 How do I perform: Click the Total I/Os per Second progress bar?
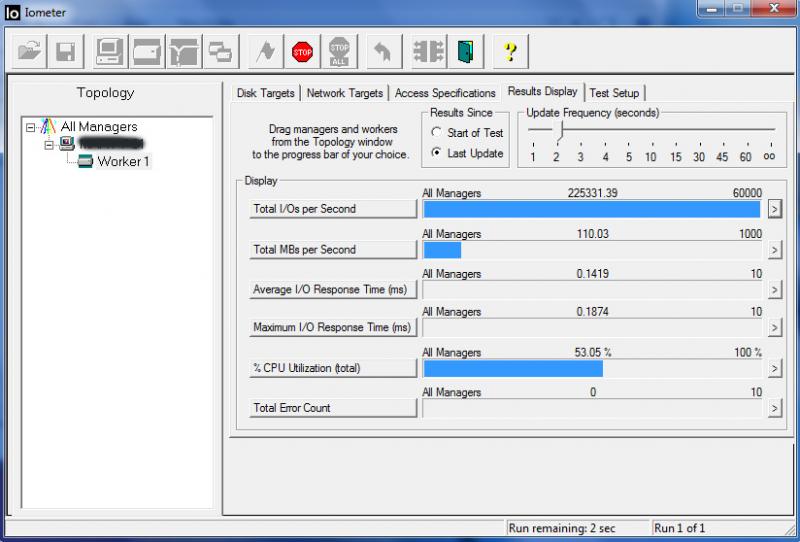click(x=592, y=209)
